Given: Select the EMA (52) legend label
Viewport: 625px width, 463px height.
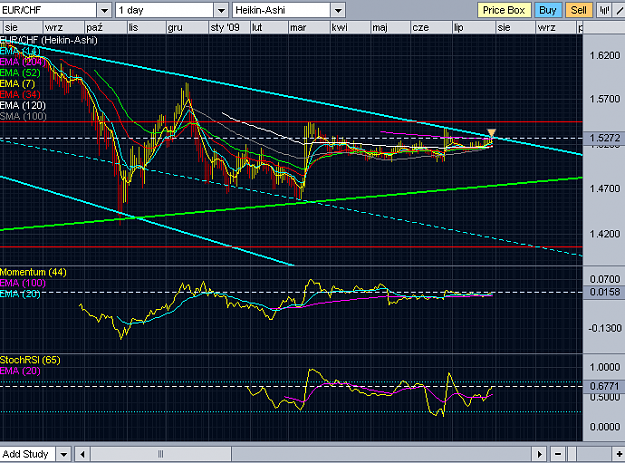Looking at the screenshot, I should click(20, 73).
